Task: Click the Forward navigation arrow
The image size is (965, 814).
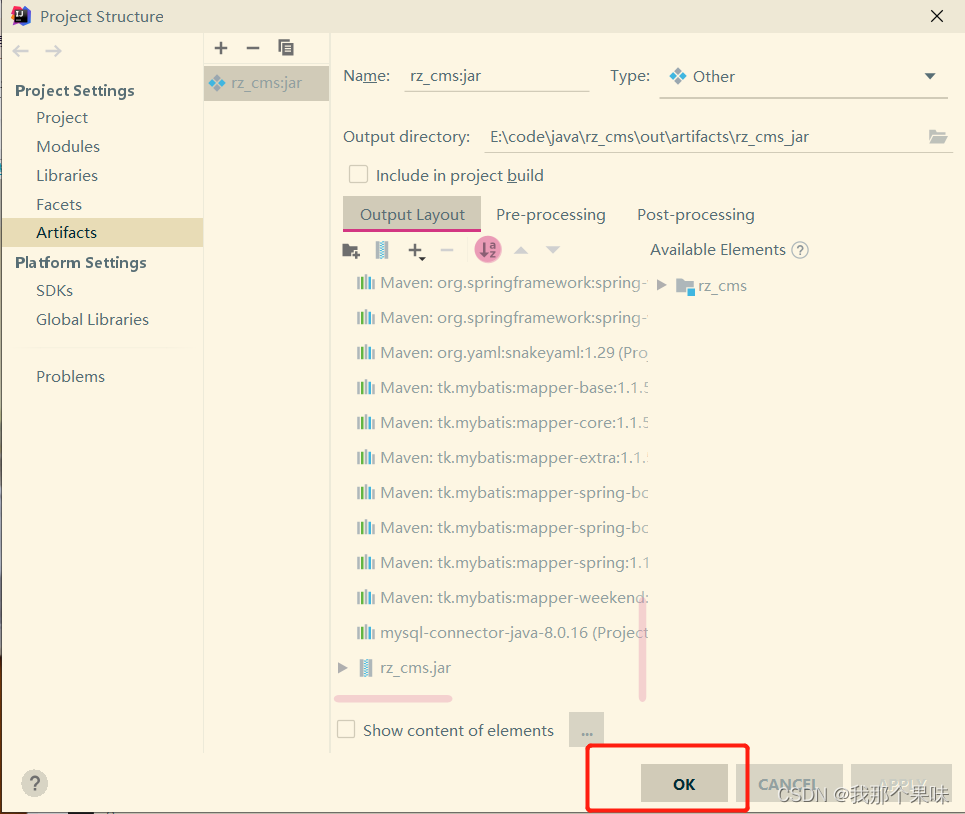Action: point(54,50)
